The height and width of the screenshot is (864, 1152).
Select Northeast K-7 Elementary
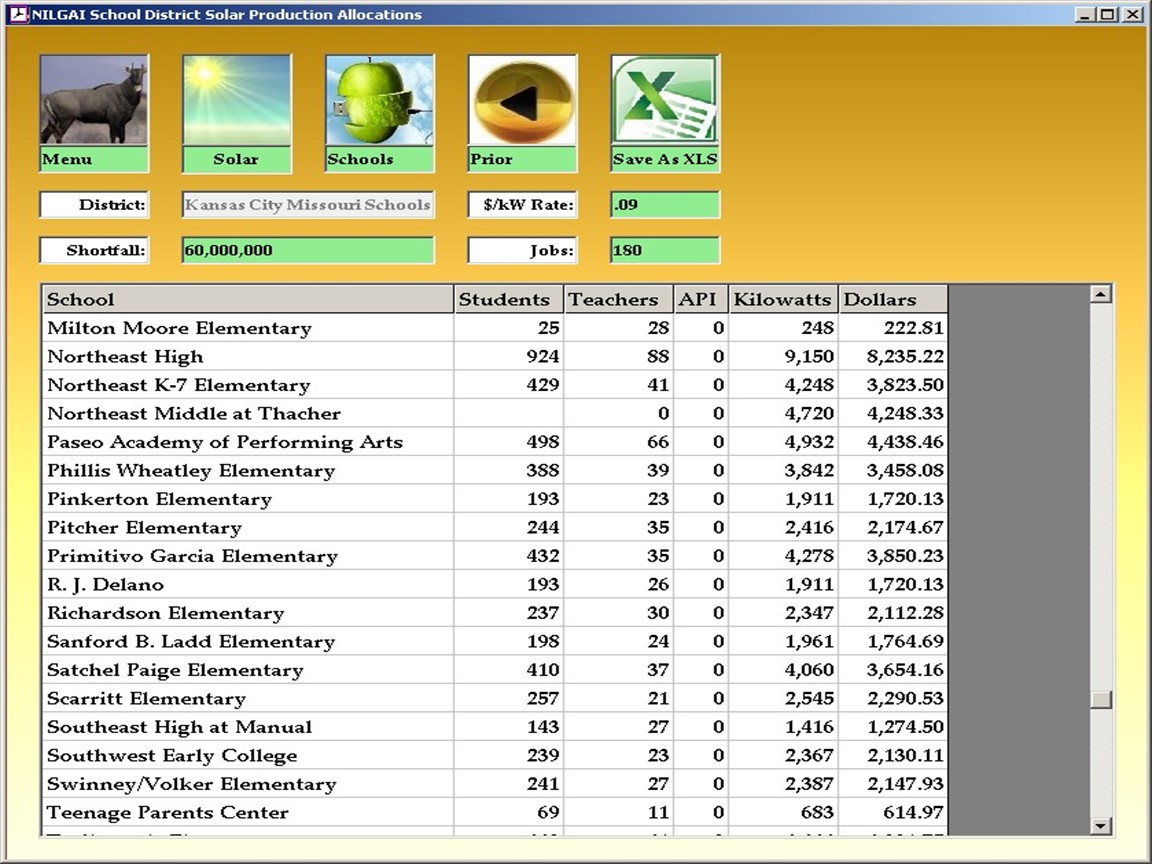point(494,385)
